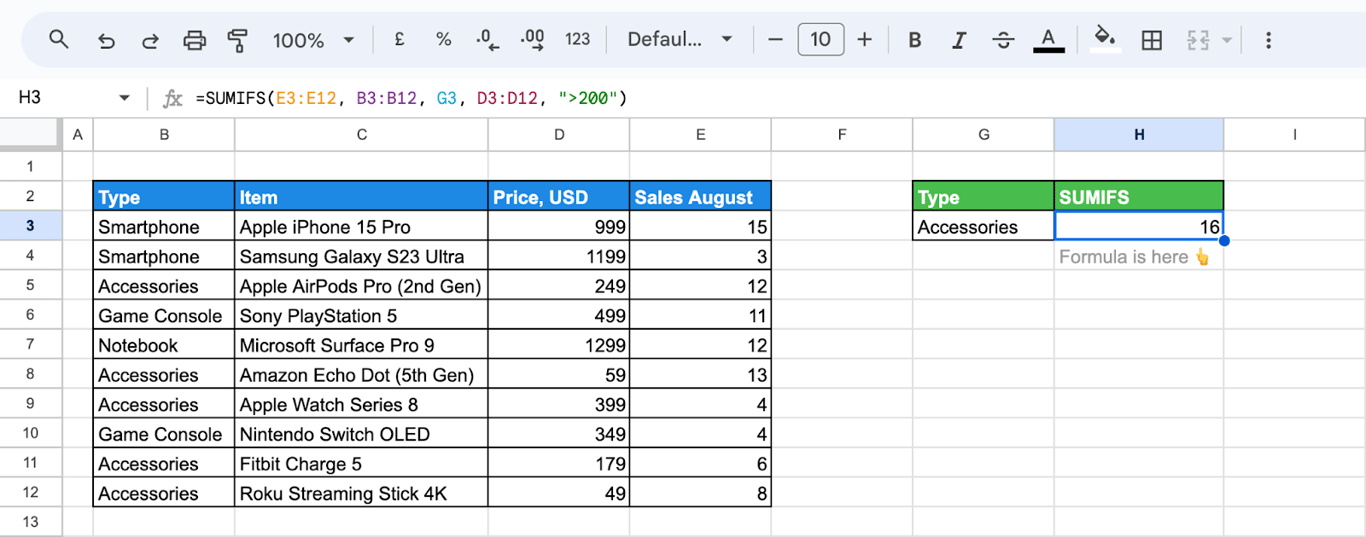Format as percent
1366x537 pixels.
tap(443, 40)
